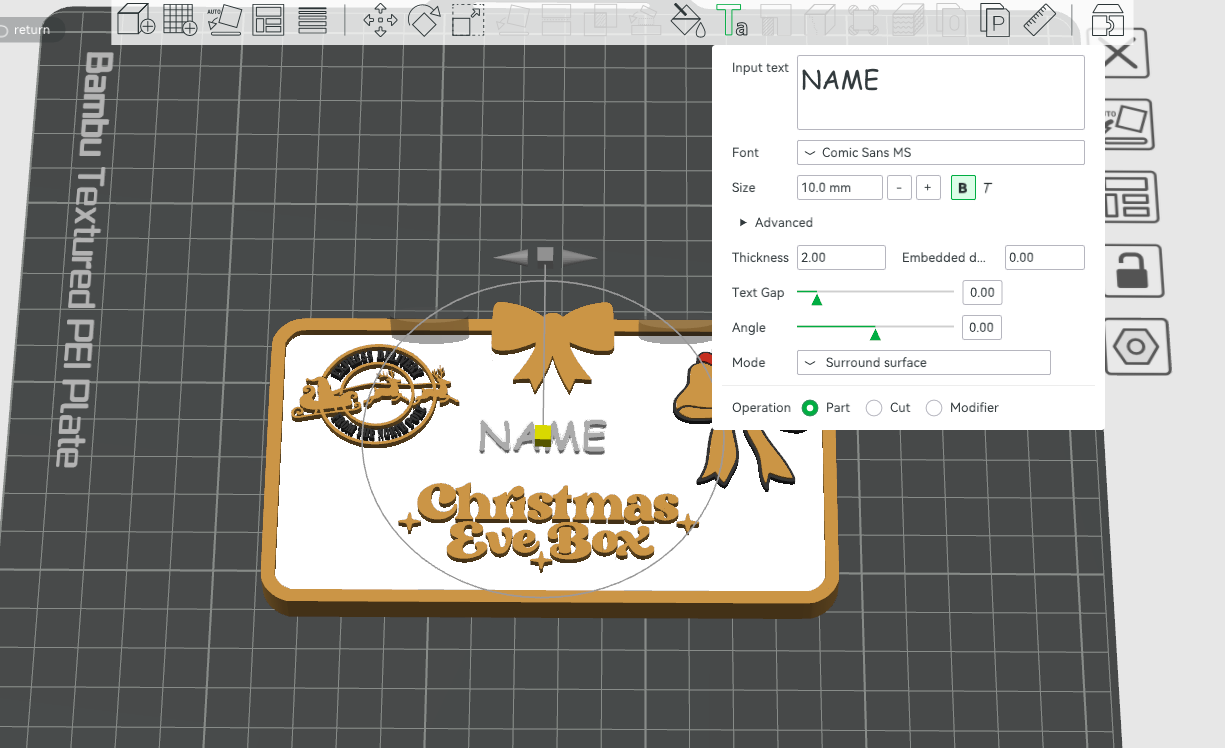Image resolution: width=1225 pixels, height=748 pixels.
Task: Click the Size field showing 10.0 mm
Action: pyautogui.click(x=839, y=188)
